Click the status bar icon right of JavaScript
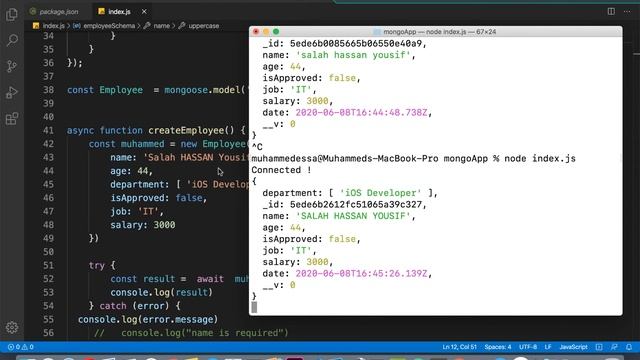Screen dimensions: 640x360 pos(599,347)
